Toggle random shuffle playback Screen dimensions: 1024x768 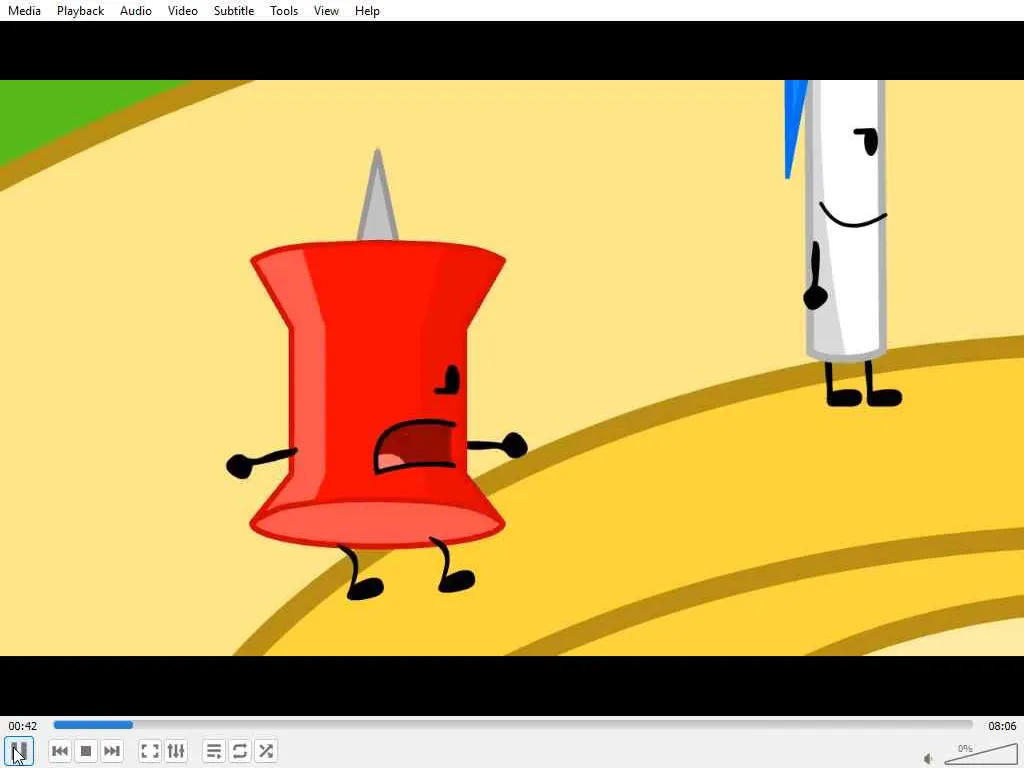[x=266, y=751]
